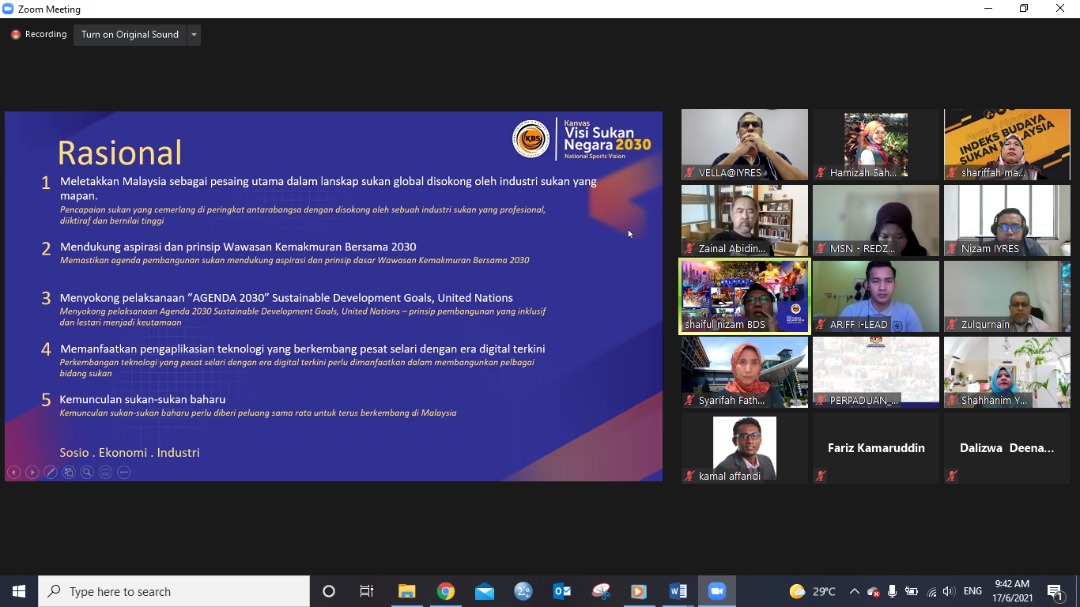Click the previous slide arrow on presentation
1080x607 pixels.
pyautogui.click(x=14, y=472)
